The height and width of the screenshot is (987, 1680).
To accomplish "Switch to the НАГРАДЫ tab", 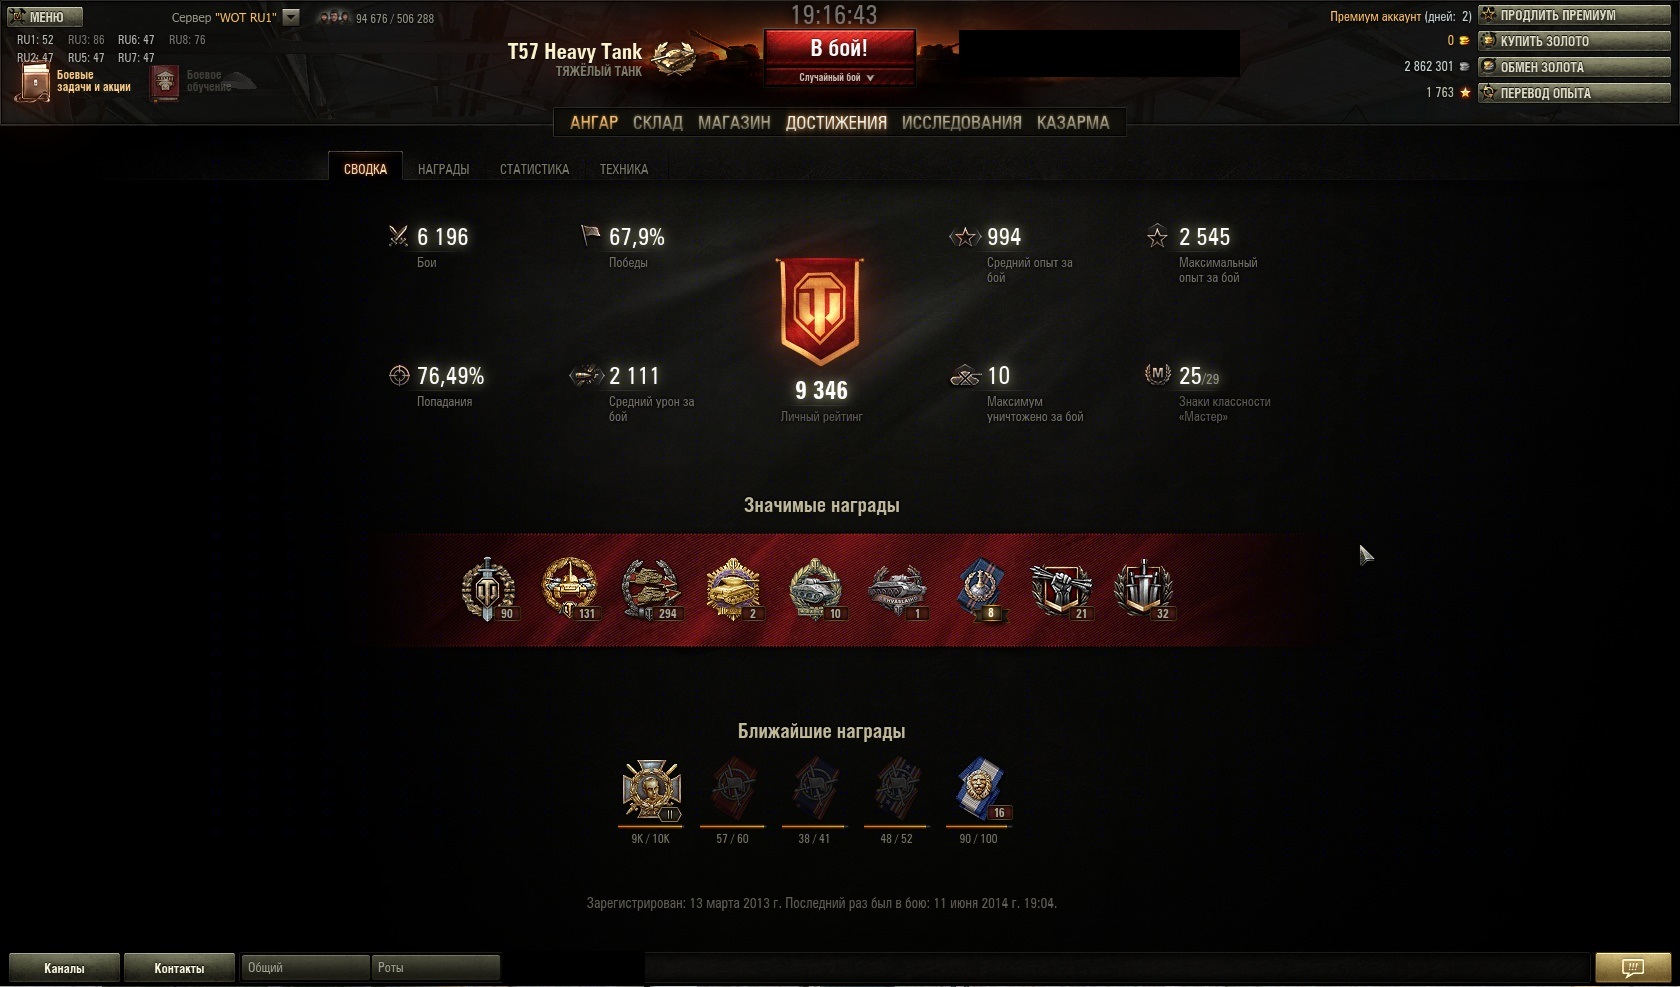I will (x=443, y=169).
